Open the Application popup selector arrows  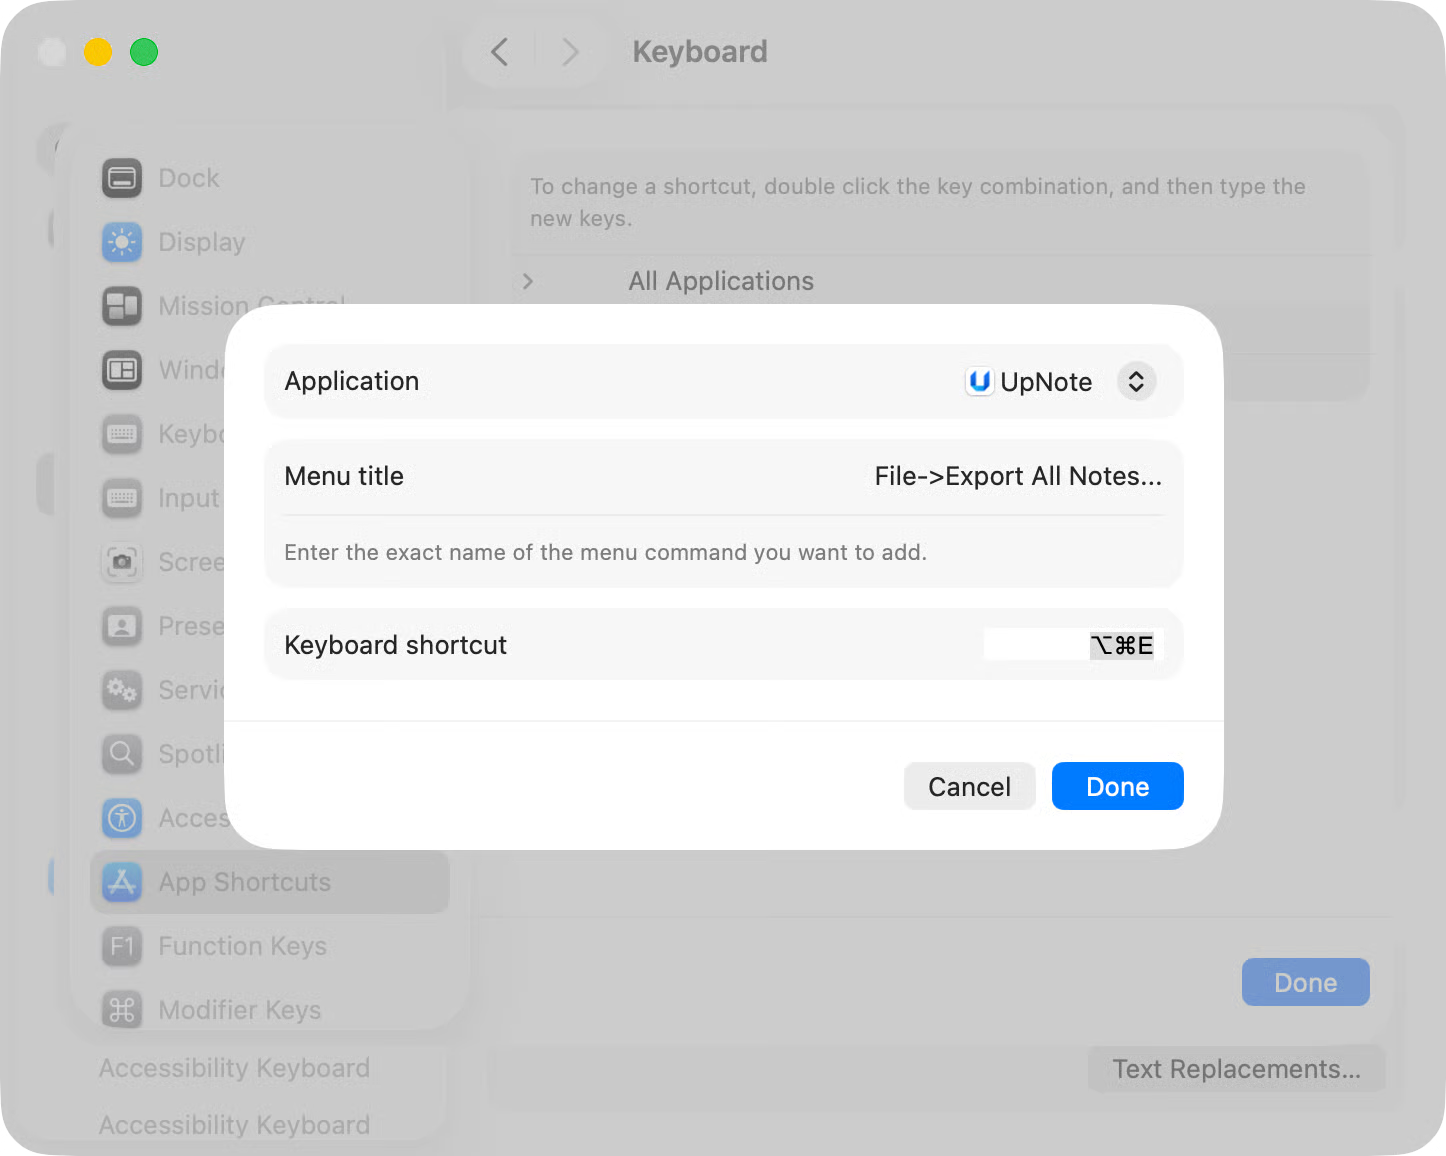click(1136, 381)
